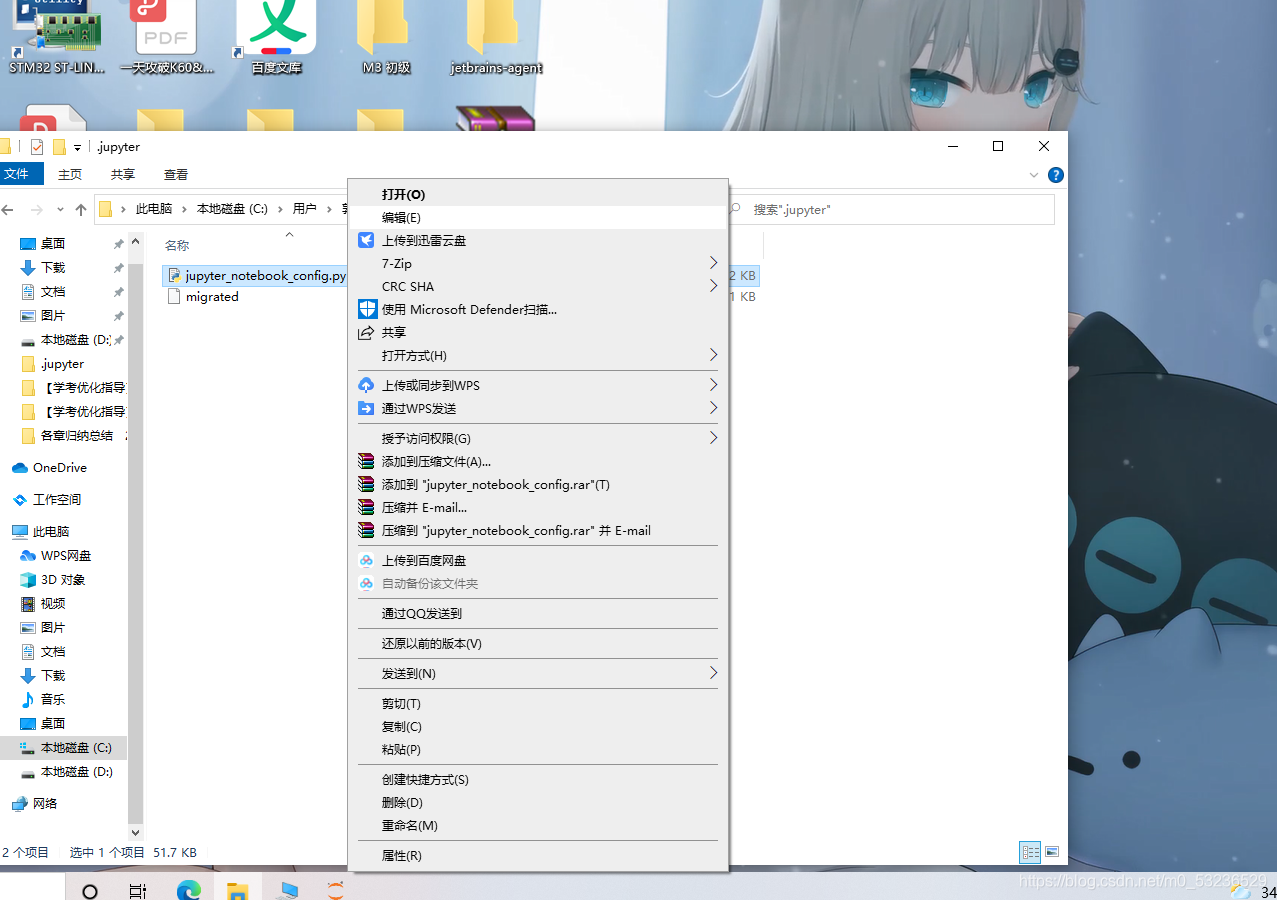Choose 上传到百度网盘 menu entry
Image resolution: width=1277 pixels, height=900 pixels.
pos(538,560)
